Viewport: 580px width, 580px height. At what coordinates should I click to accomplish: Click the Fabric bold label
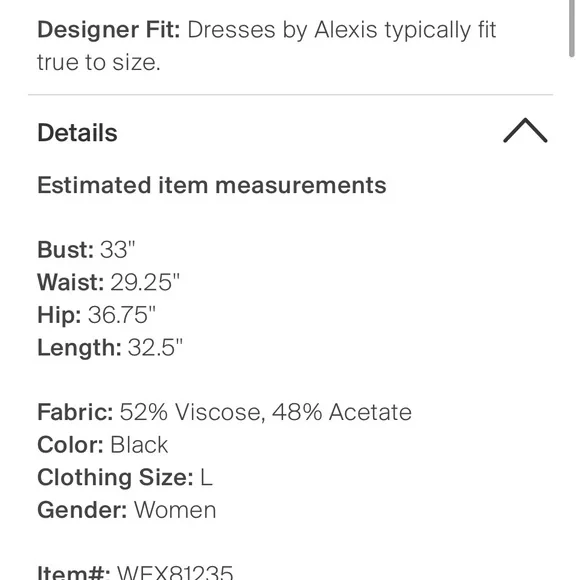pyautogui.click(x=75, y=412)
